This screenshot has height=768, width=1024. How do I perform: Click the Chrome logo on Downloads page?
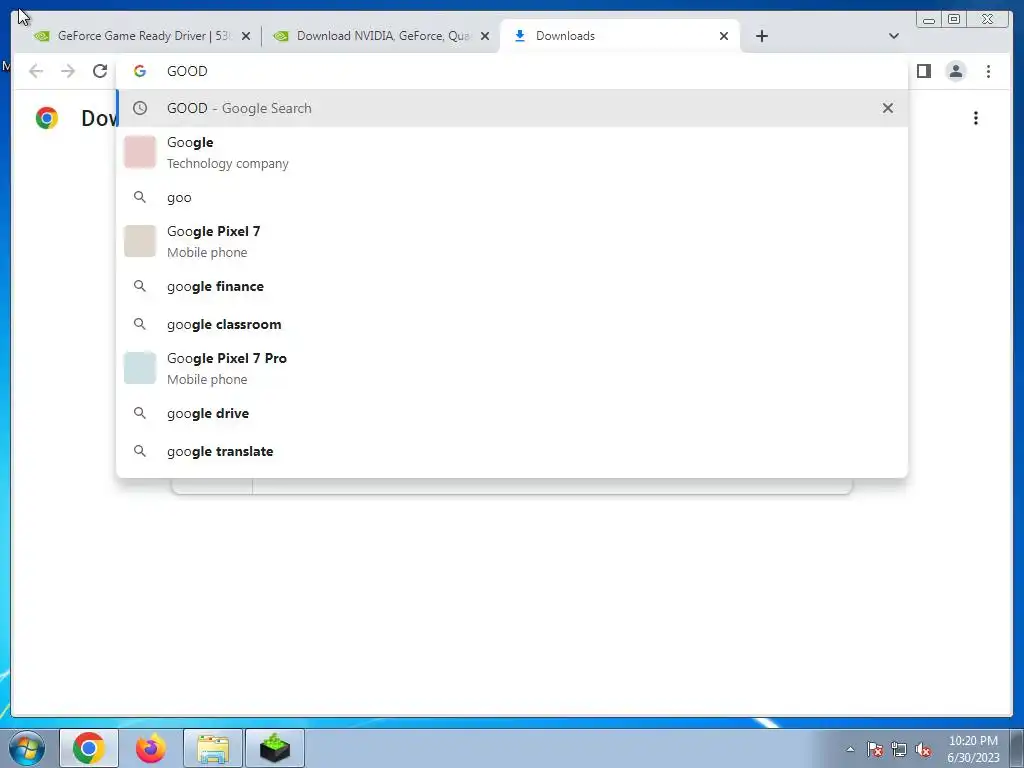click(47, 118)
